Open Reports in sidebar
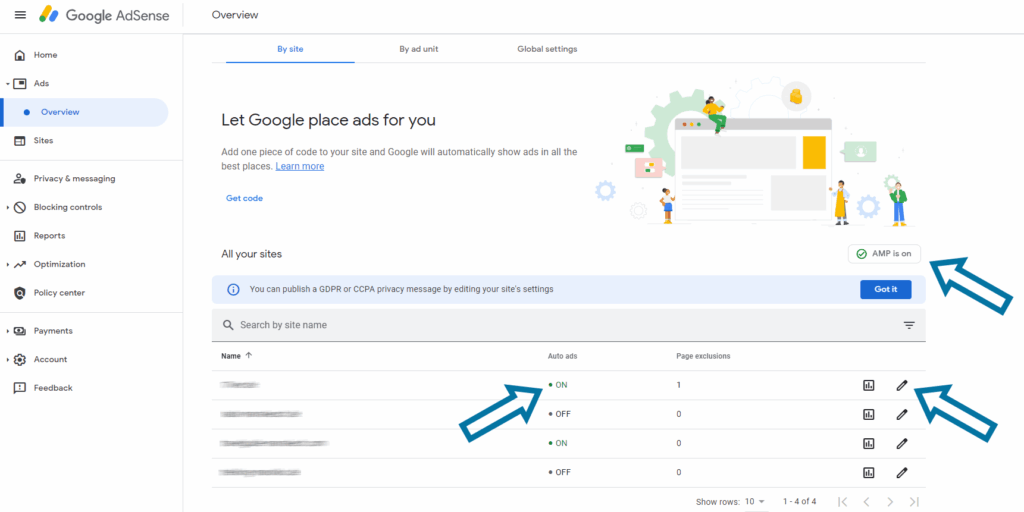 pos(50,236)
